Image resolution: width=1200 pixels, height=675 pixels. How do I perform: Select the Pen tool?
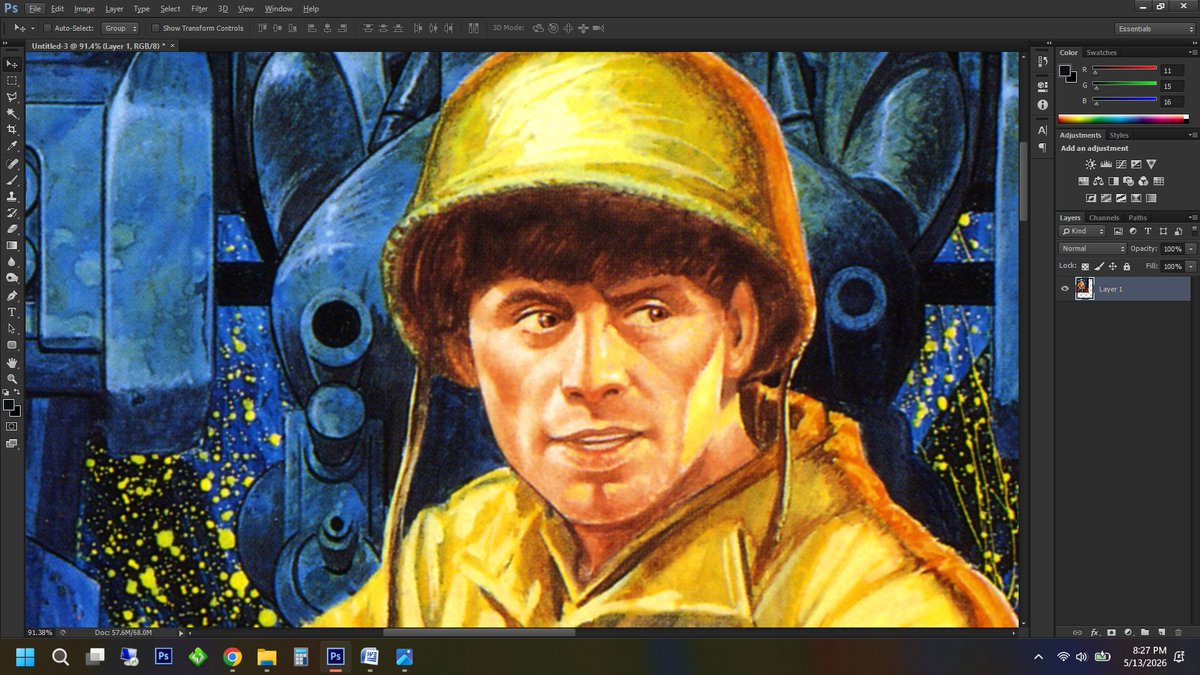(x=12, y=296)
